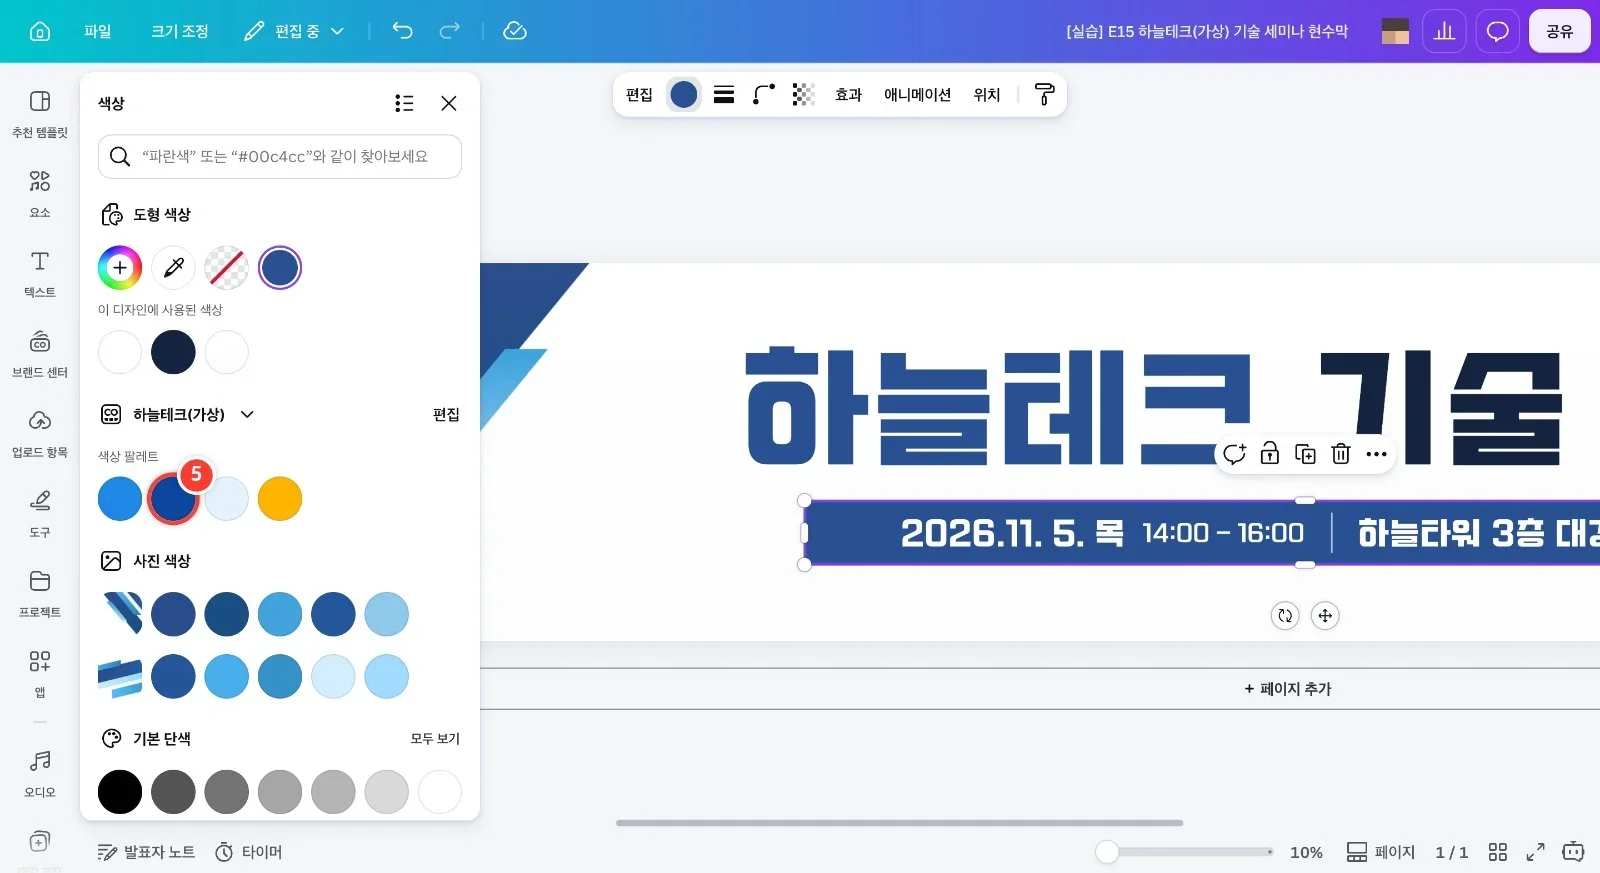Lock the selected element
The image size is (1600, 873).
point(1269,454)
